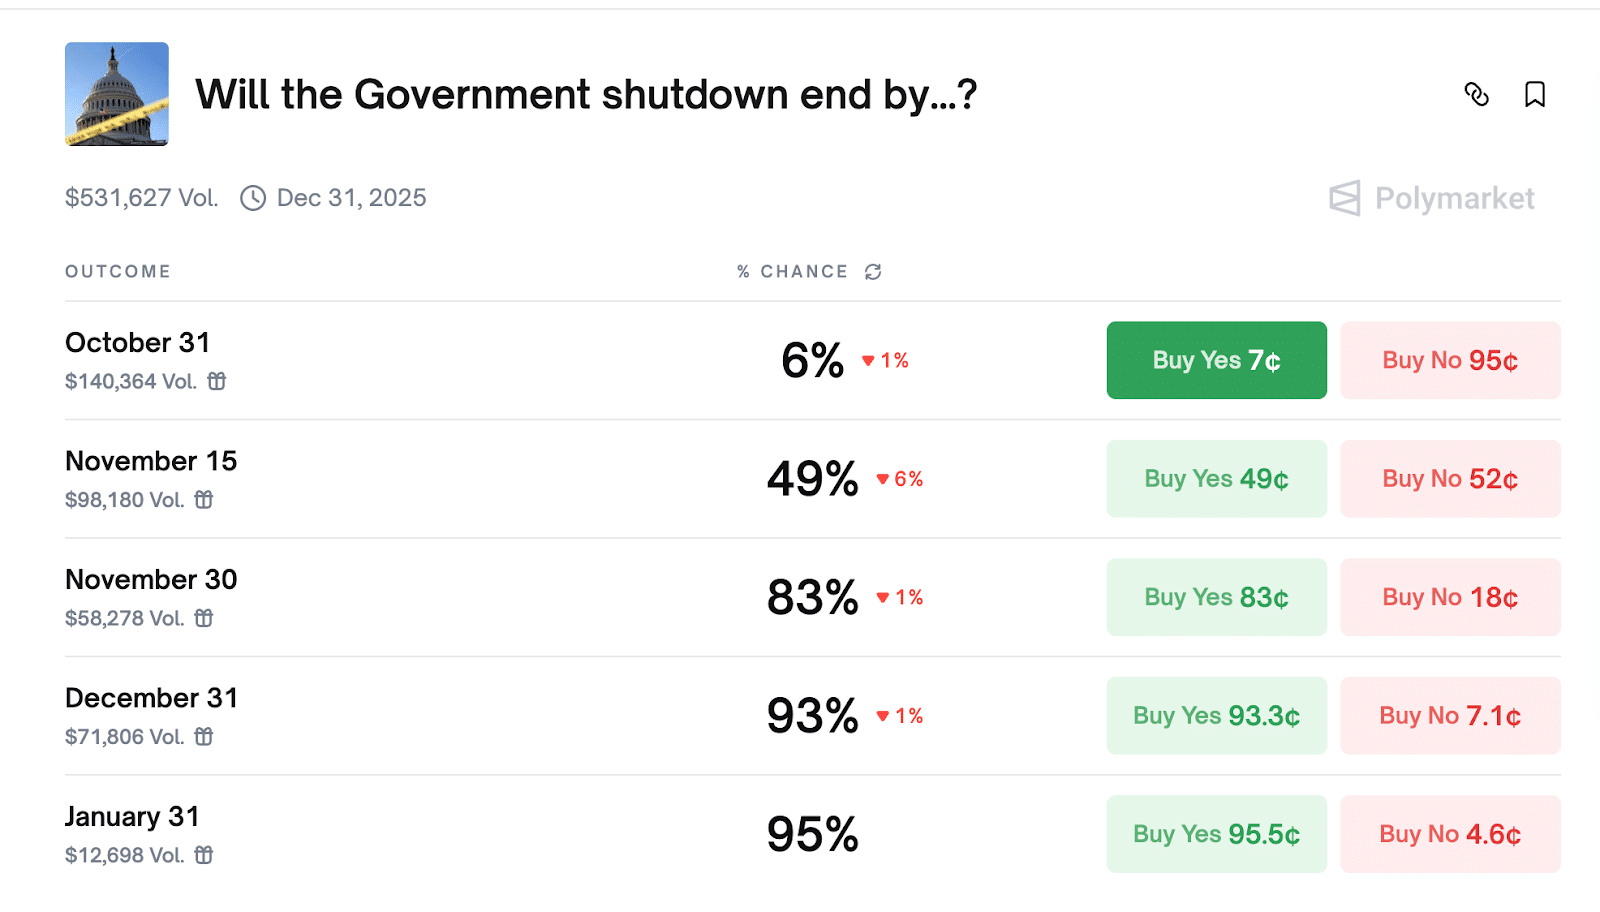The width and height of the screenshot is (1600, 912).
Task: Click Buy Yes 7¢ for October 31
Action: click(1216, 360)
